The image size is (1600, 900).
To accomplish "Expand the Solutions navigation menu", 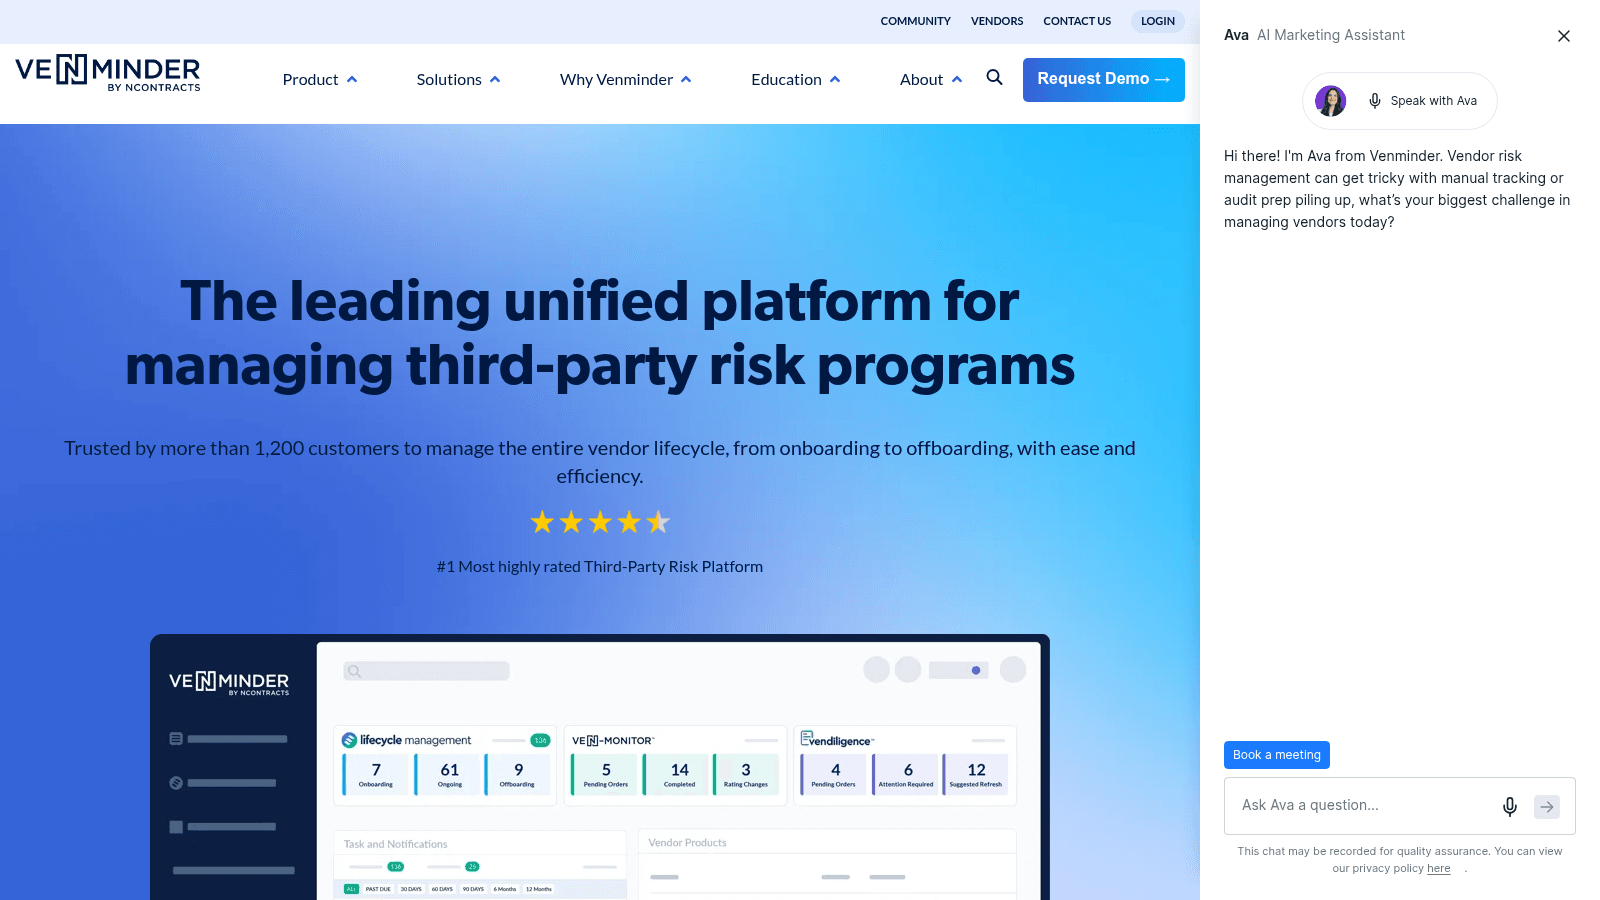I will click(x=459, y=80).
